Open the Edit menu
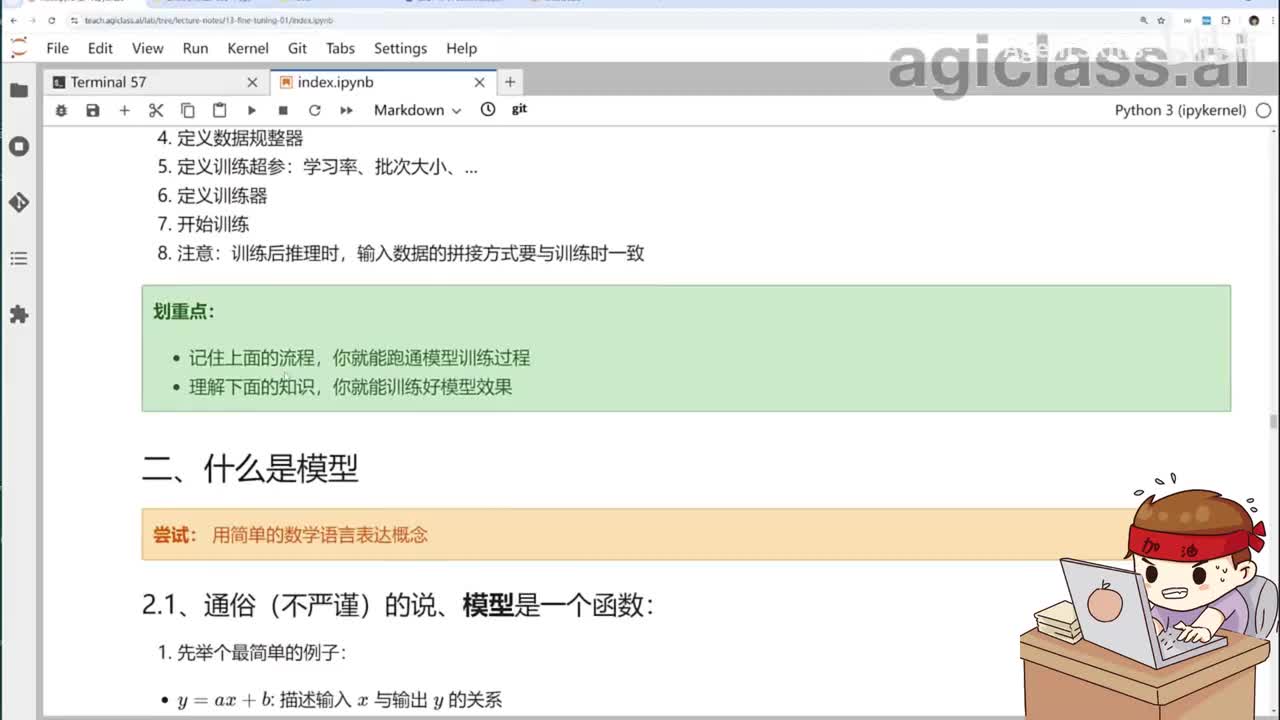The height and width of the screenshot is (720, 1280). [x=100, y=48]
